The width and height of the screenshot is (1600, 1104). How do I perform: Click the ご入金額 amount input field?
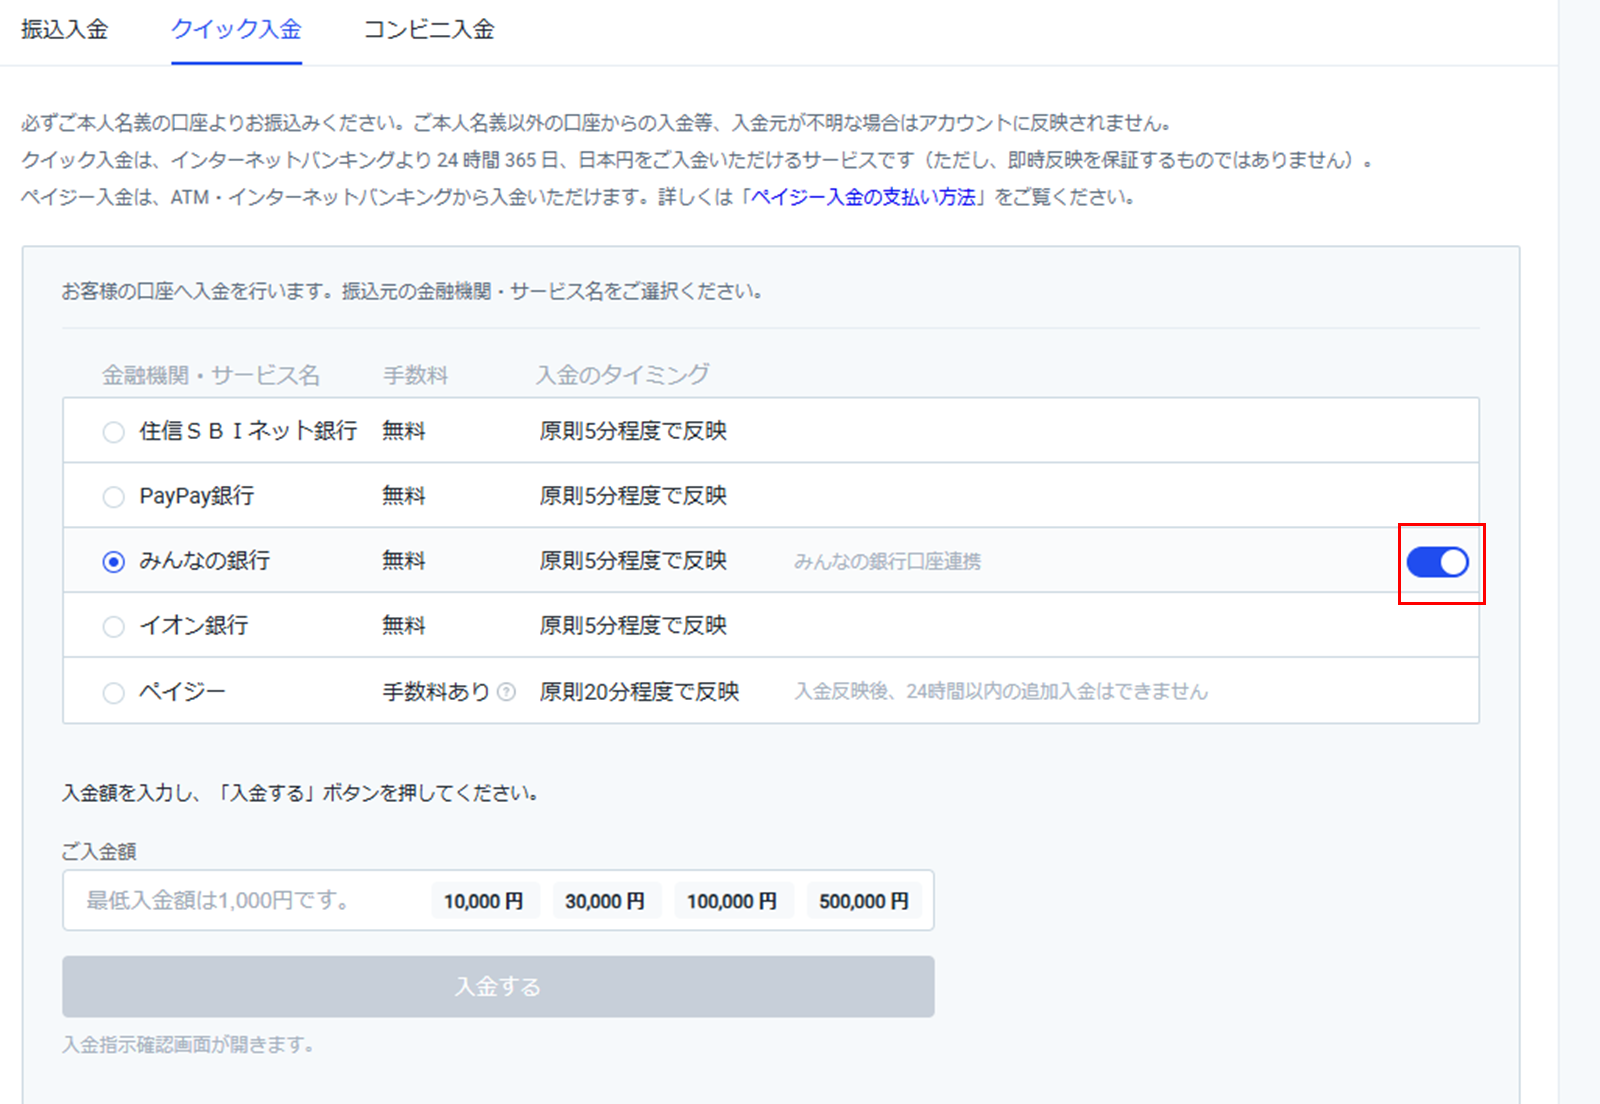pos(245,901)
